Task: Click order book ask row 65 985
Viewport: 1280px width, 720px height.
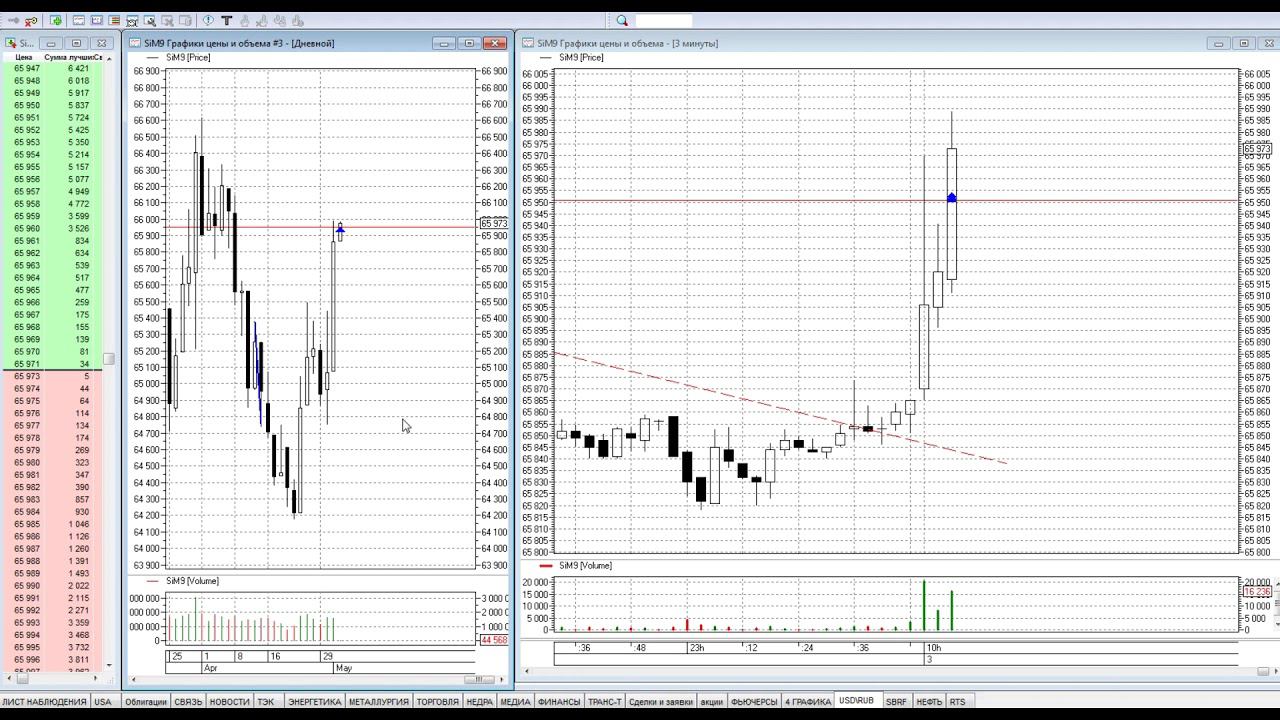Action: click(x=52, y=524)
